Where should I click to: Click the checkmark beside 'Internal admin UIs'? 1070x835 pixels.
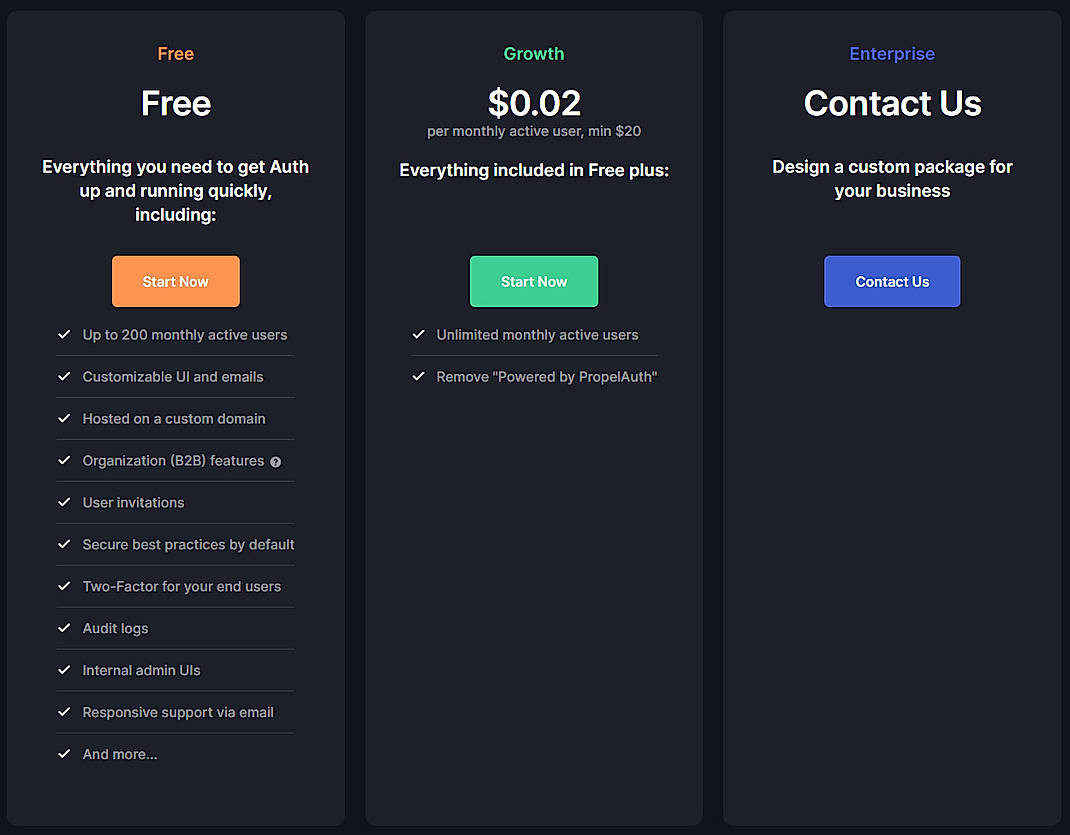(x=64, y=670)
